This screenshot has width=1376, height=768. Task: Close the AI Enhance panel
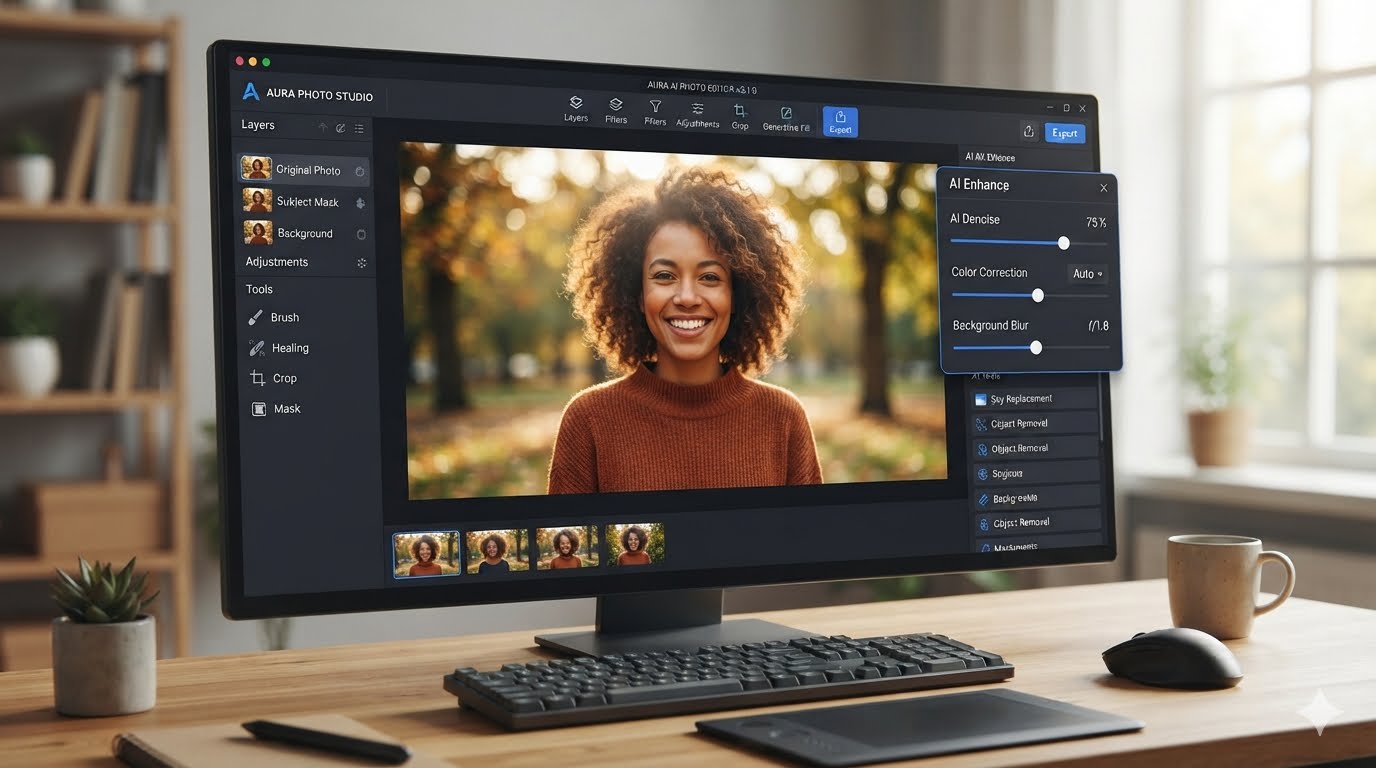coord(1103,188)
